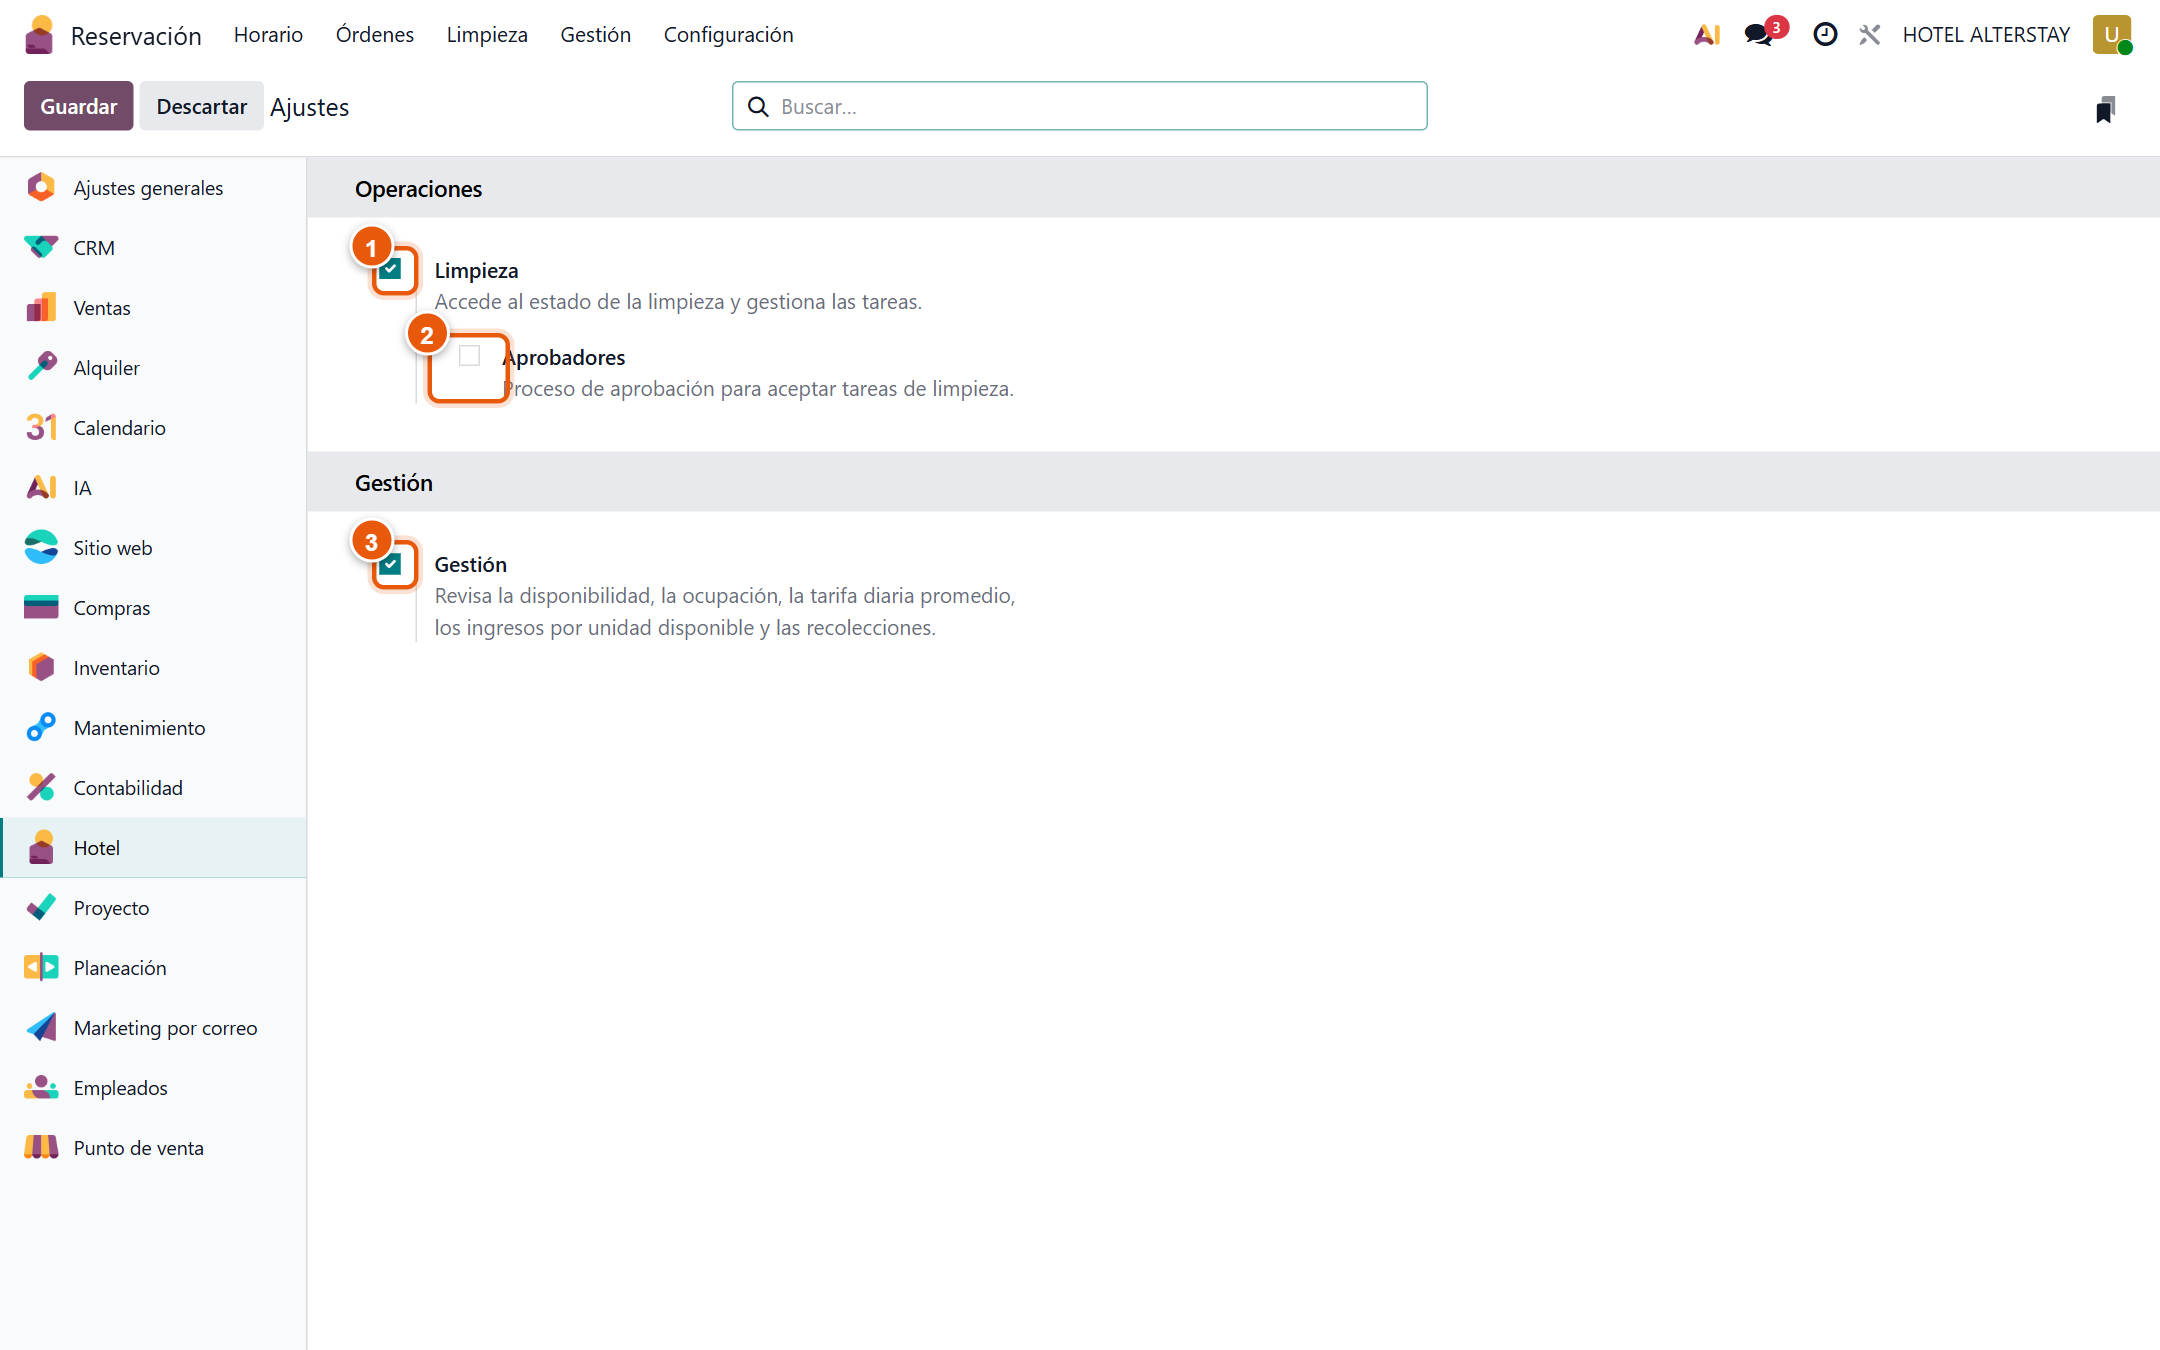Image resolution: width=2160 pixels, height=1350 pixels.
Task: Click the Buscar search field
Action: [x=1080, y=106]
